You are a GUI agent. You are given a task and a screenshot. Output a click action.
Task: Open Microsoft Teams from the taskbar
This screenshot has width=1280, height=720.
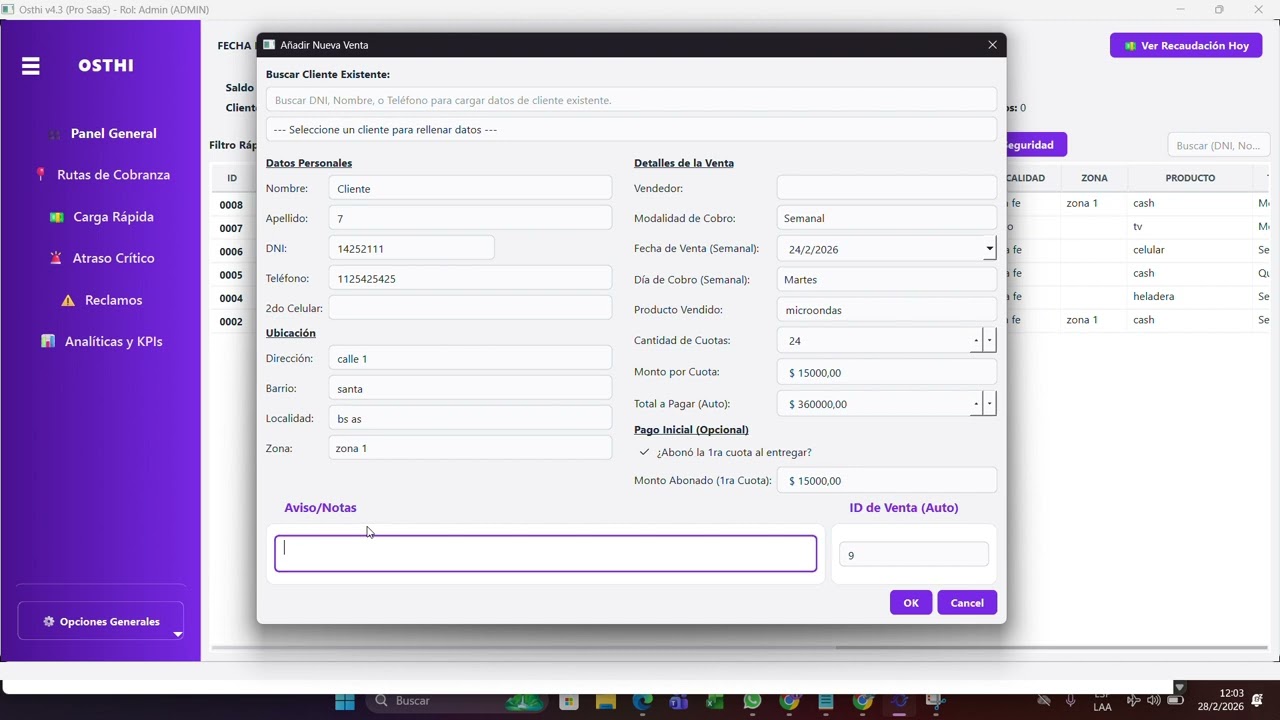678,702
